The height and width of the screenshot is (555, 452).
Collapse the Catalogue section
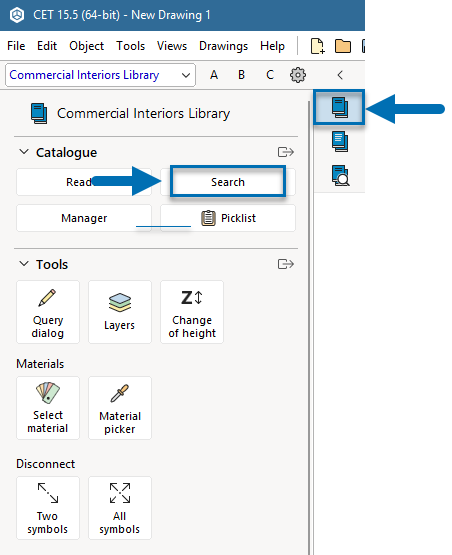pos(24,152)
